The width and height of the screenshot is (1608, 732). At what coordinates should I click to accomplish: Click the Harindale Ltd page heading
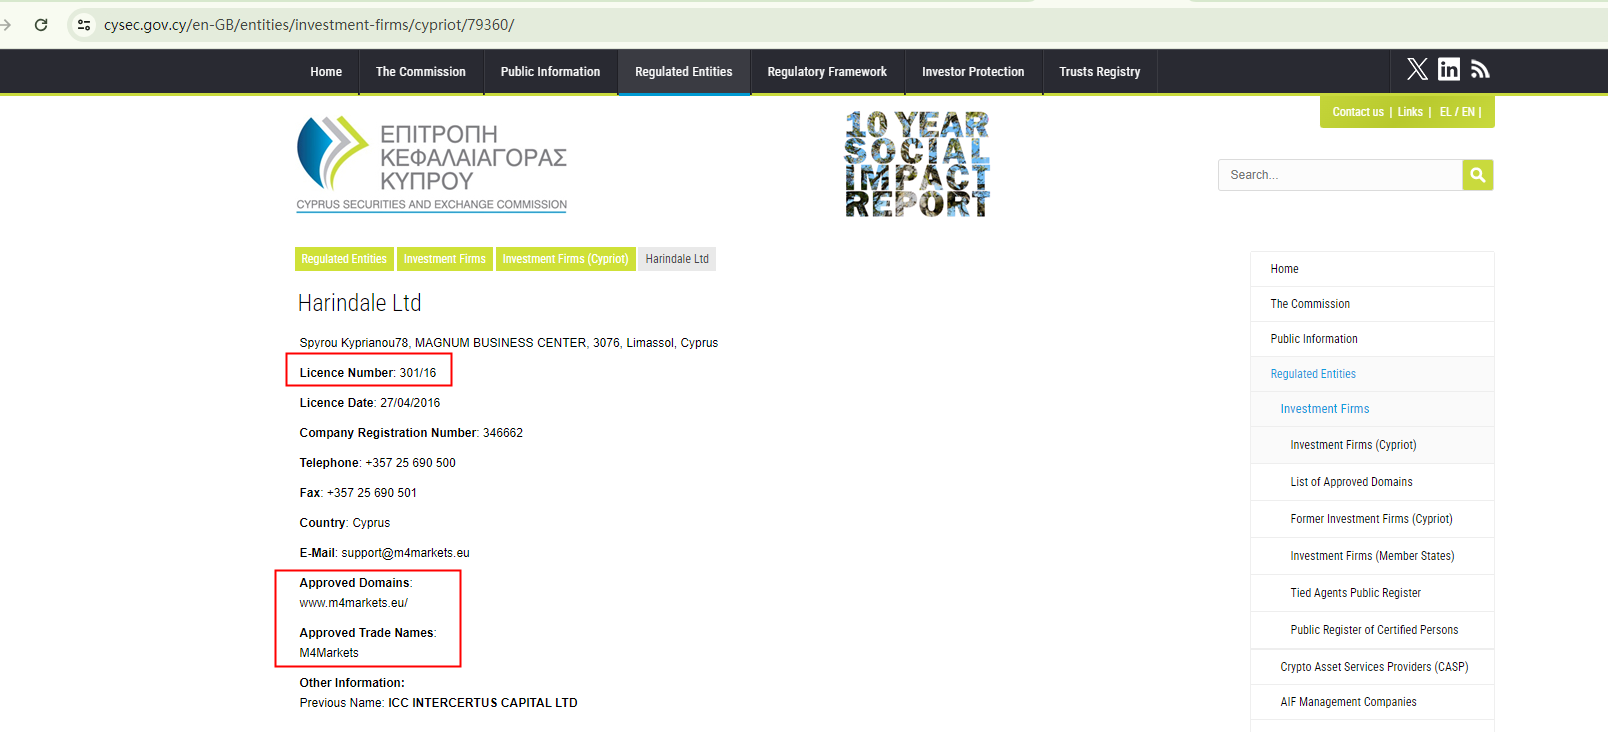(360, 303)
